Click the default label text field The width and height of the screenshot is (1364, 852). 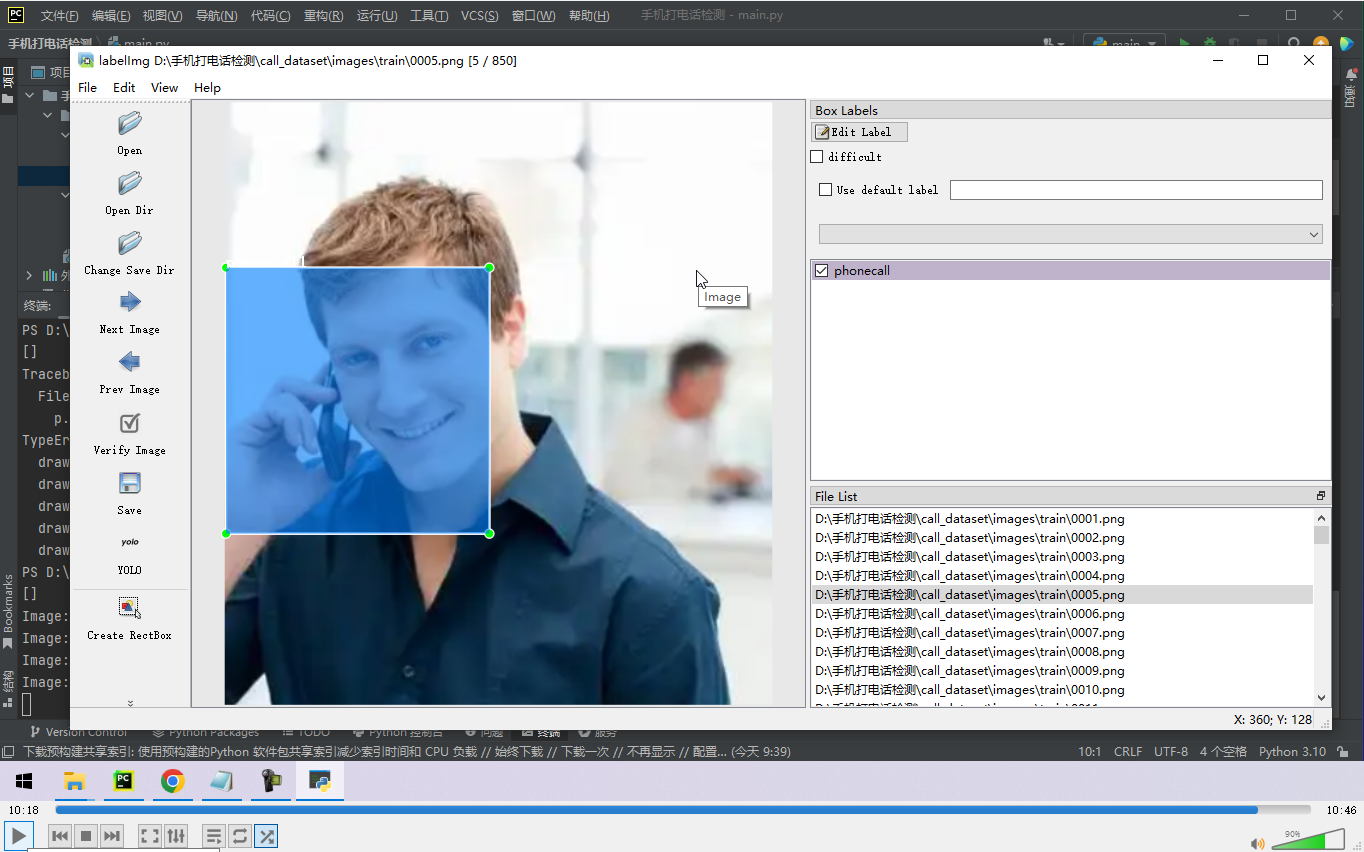click(1136, 190)
